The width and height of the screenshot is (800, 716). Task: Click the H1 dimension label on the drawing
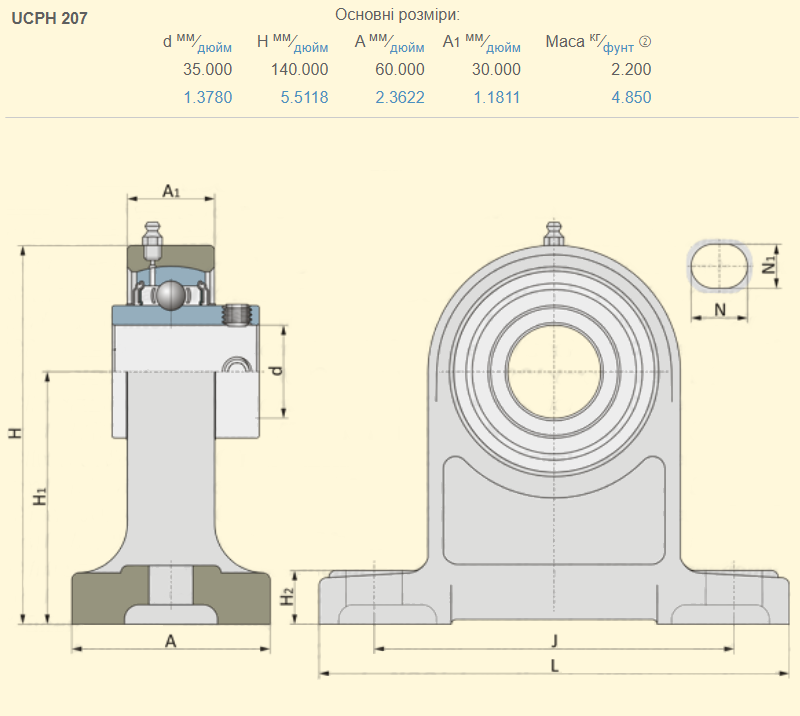(x=39, y=495)
